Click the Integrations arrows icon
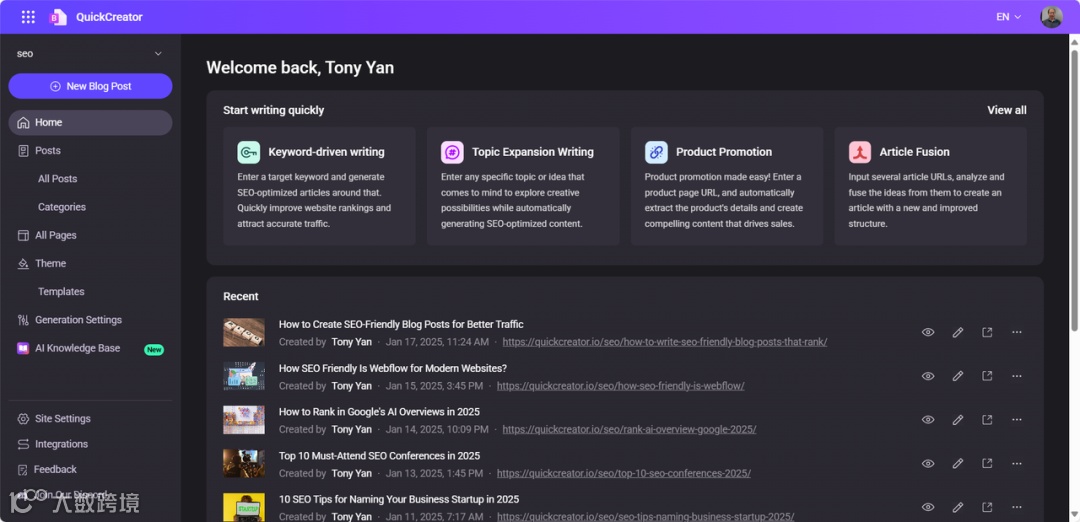This screenshot has height=522, width=1080. [x=23, y=444]
